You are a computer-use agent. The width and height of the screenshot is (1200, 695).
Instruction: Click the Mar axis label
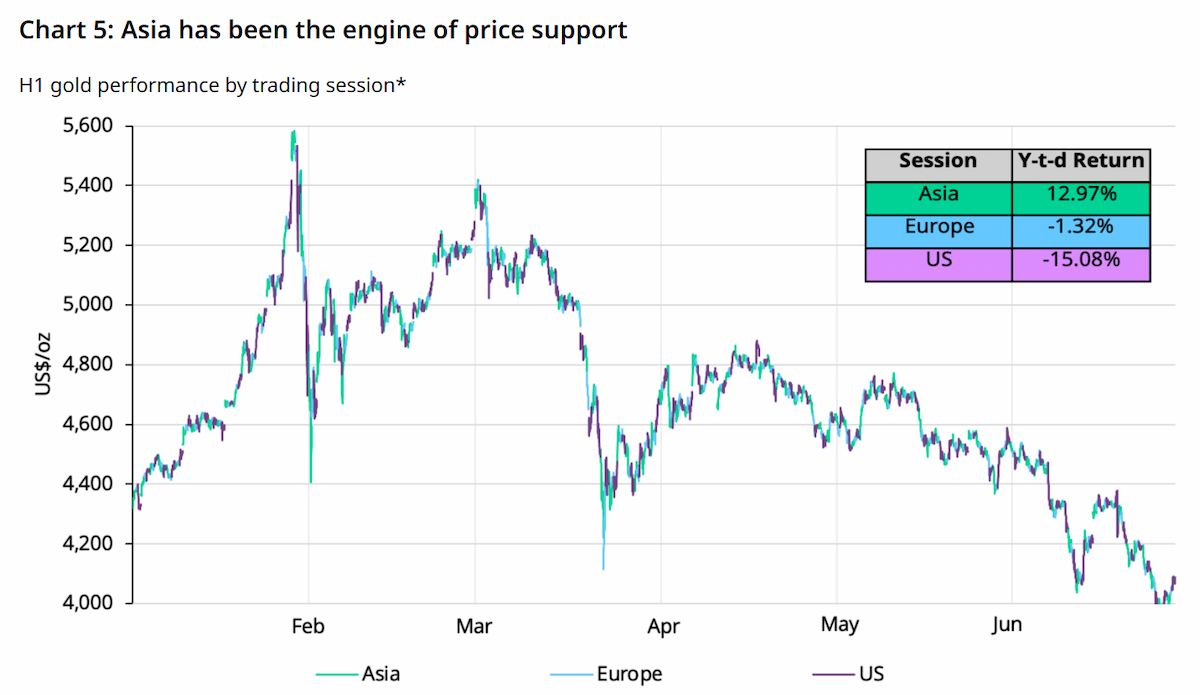coord(474,626)
